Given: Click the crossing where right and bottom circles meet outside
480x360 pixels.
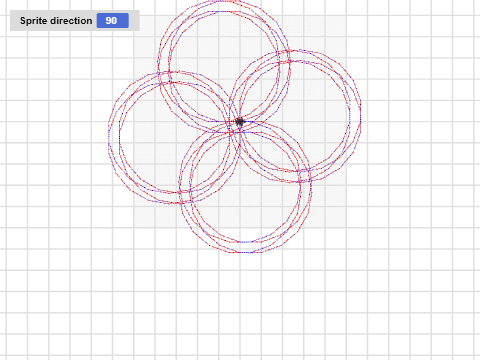Looking at the screenshot, I should [305, 176].
